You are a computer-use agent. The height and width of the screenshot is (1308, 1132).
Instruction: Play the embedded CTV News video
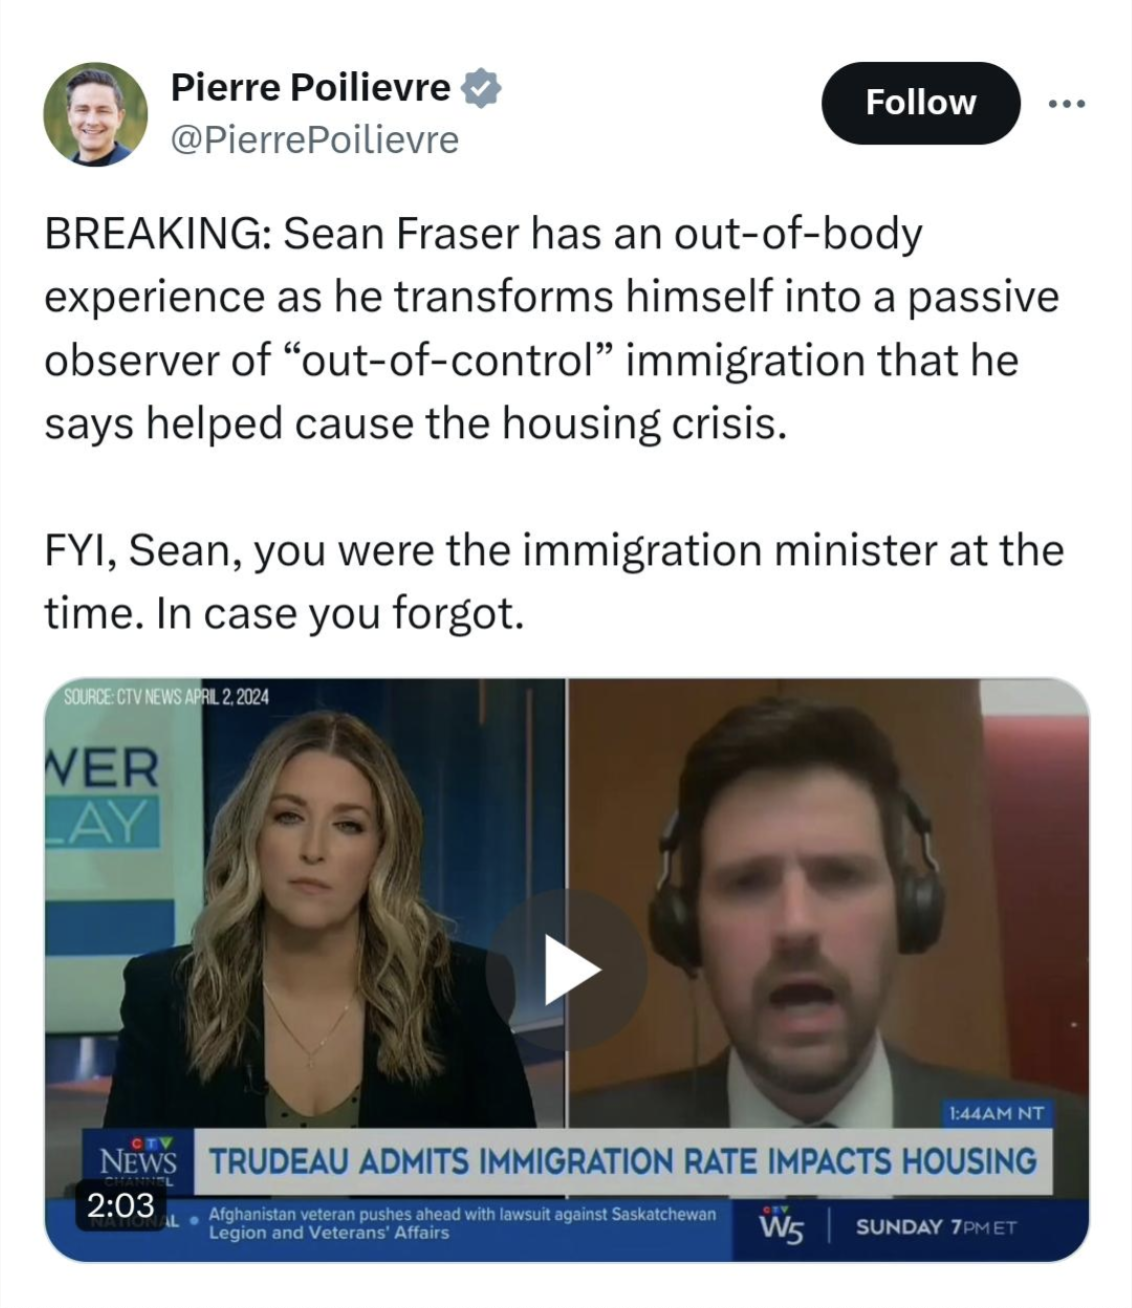566,968
